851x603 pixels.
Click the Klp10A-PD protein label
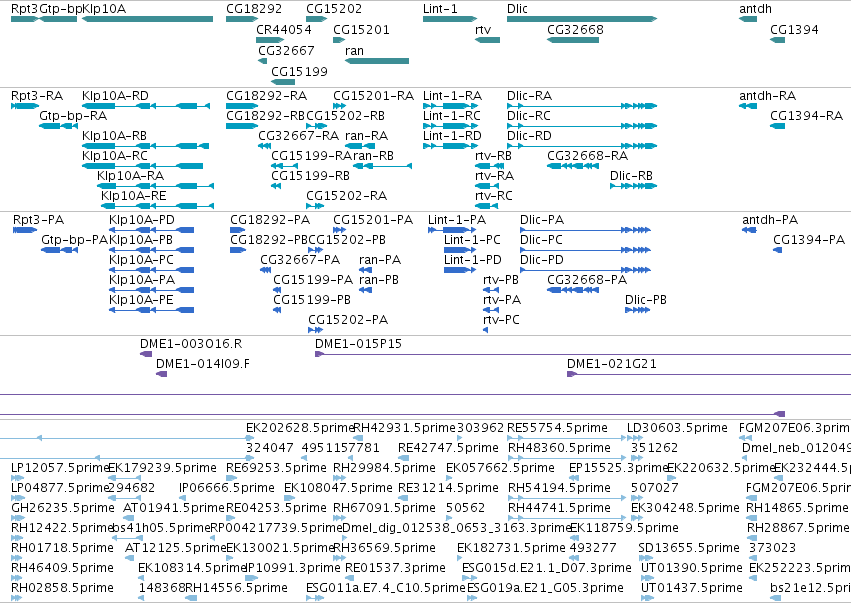click(x=142, y=220)
